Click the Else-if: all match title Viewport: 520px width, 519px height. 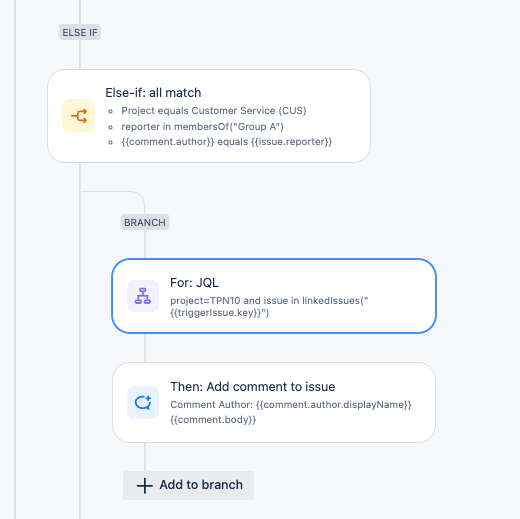tap(153, 93)
